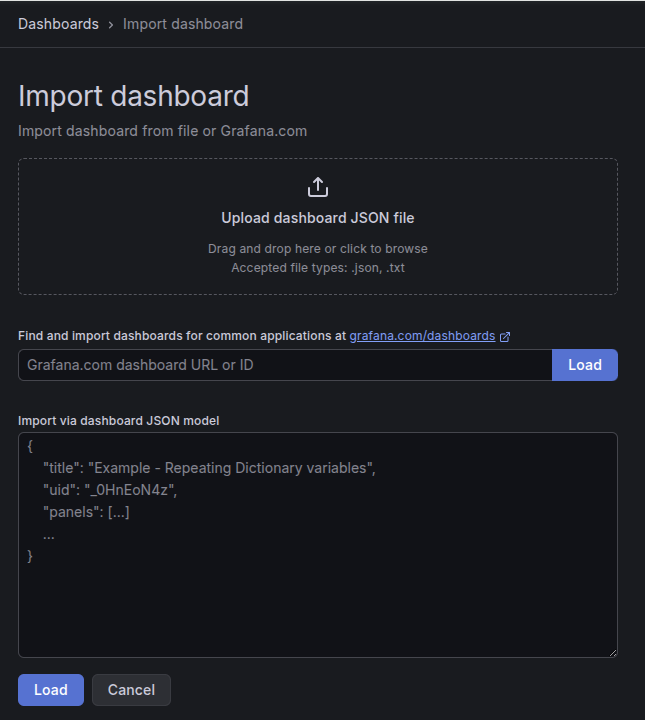645x720 pixels.
Task: Select the Import dashboard breadcrumb text
Action: click(x=183, y=24)
